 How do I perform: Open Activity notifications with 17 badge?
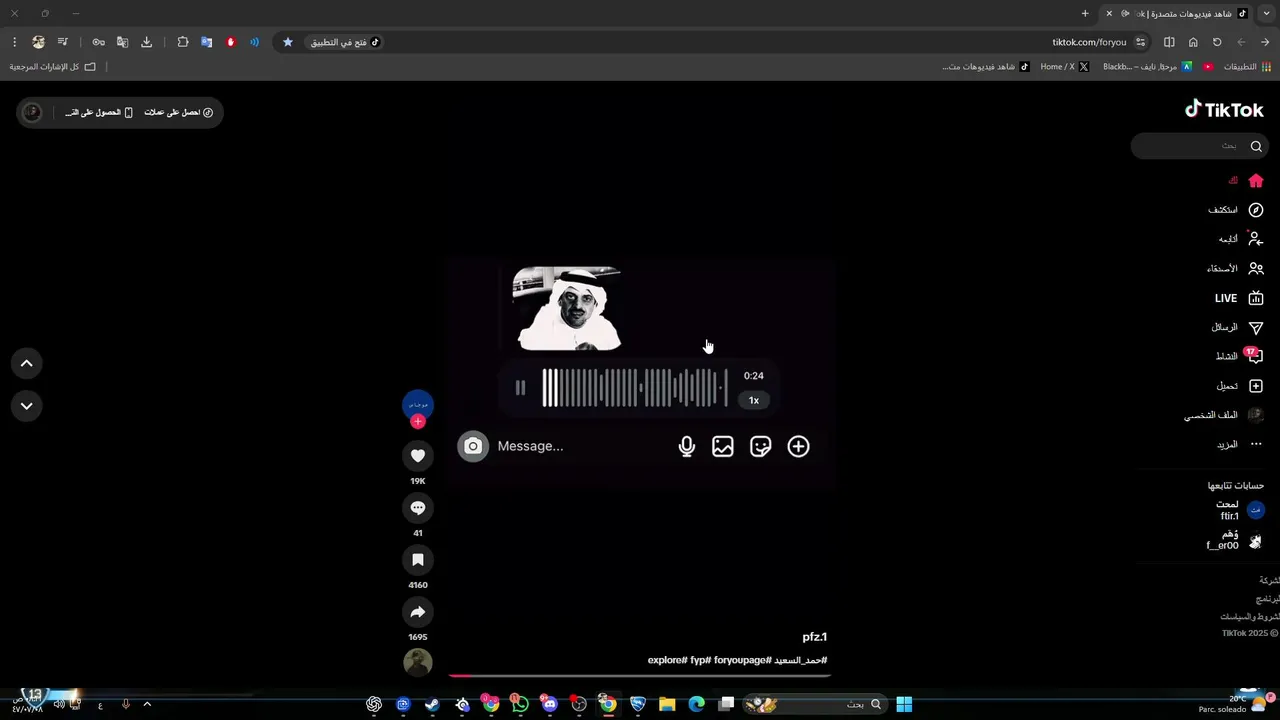click(x=1254, y=356)
